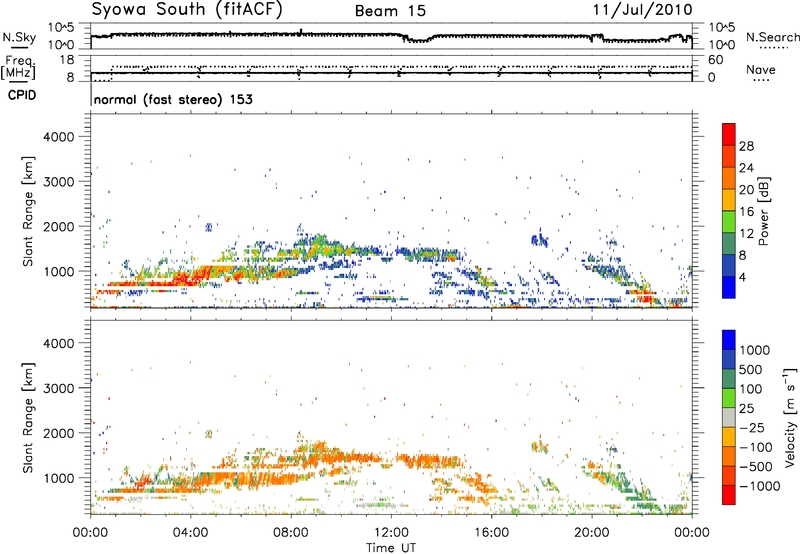Click the dotted N.Search line sample under its label
800x554 pixels.
point(773,48)
